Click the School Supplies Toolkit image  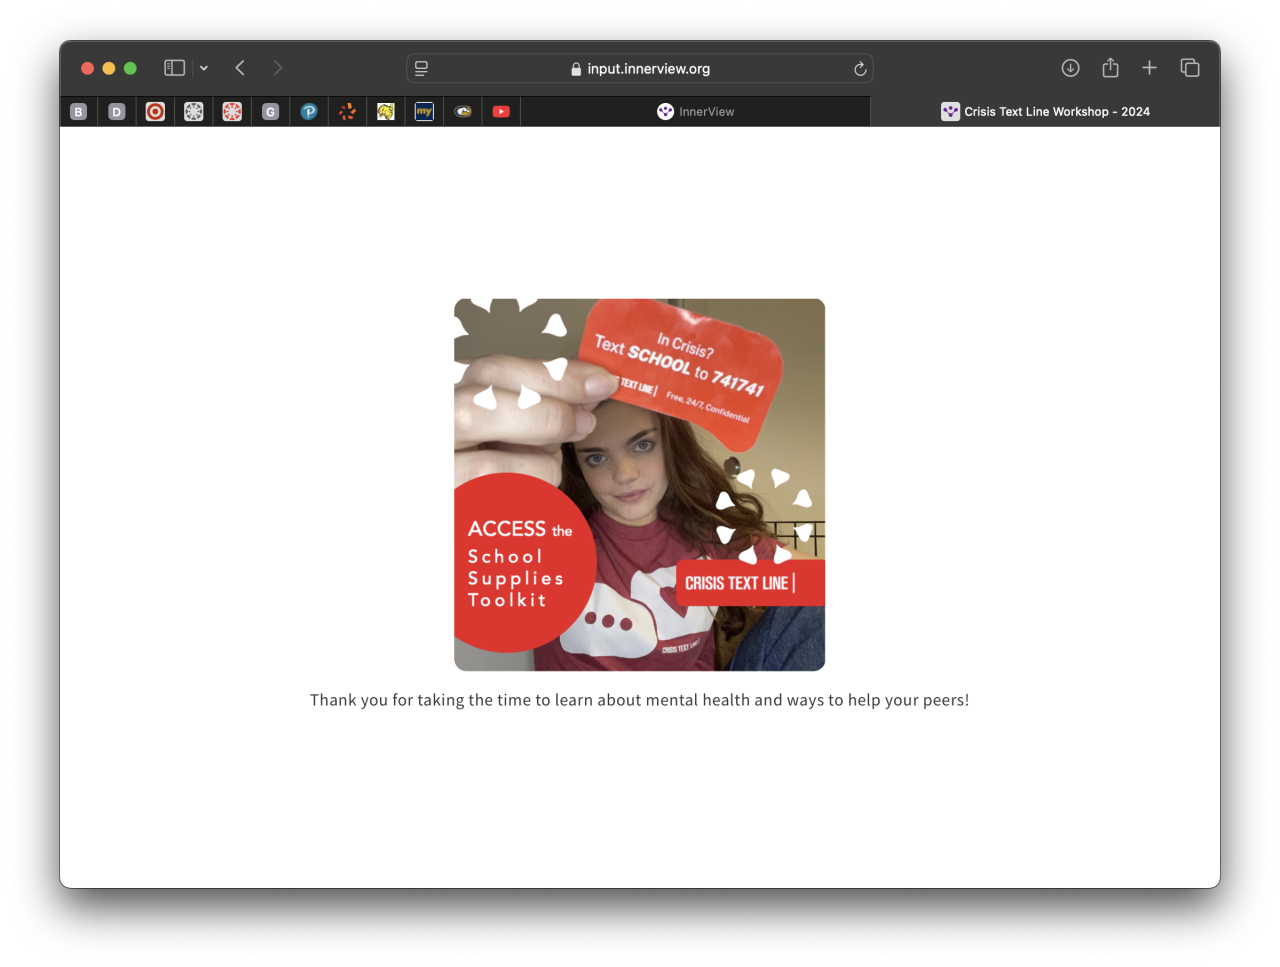coord(640,485)
